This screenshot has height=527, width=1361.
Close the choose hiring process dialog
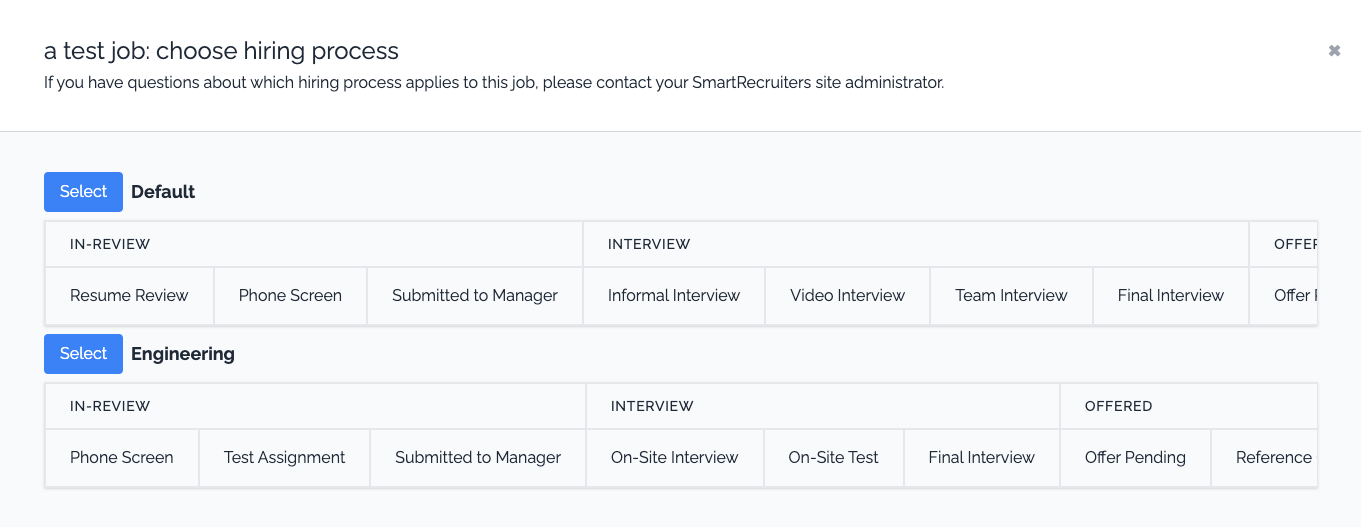point(1334,51)
